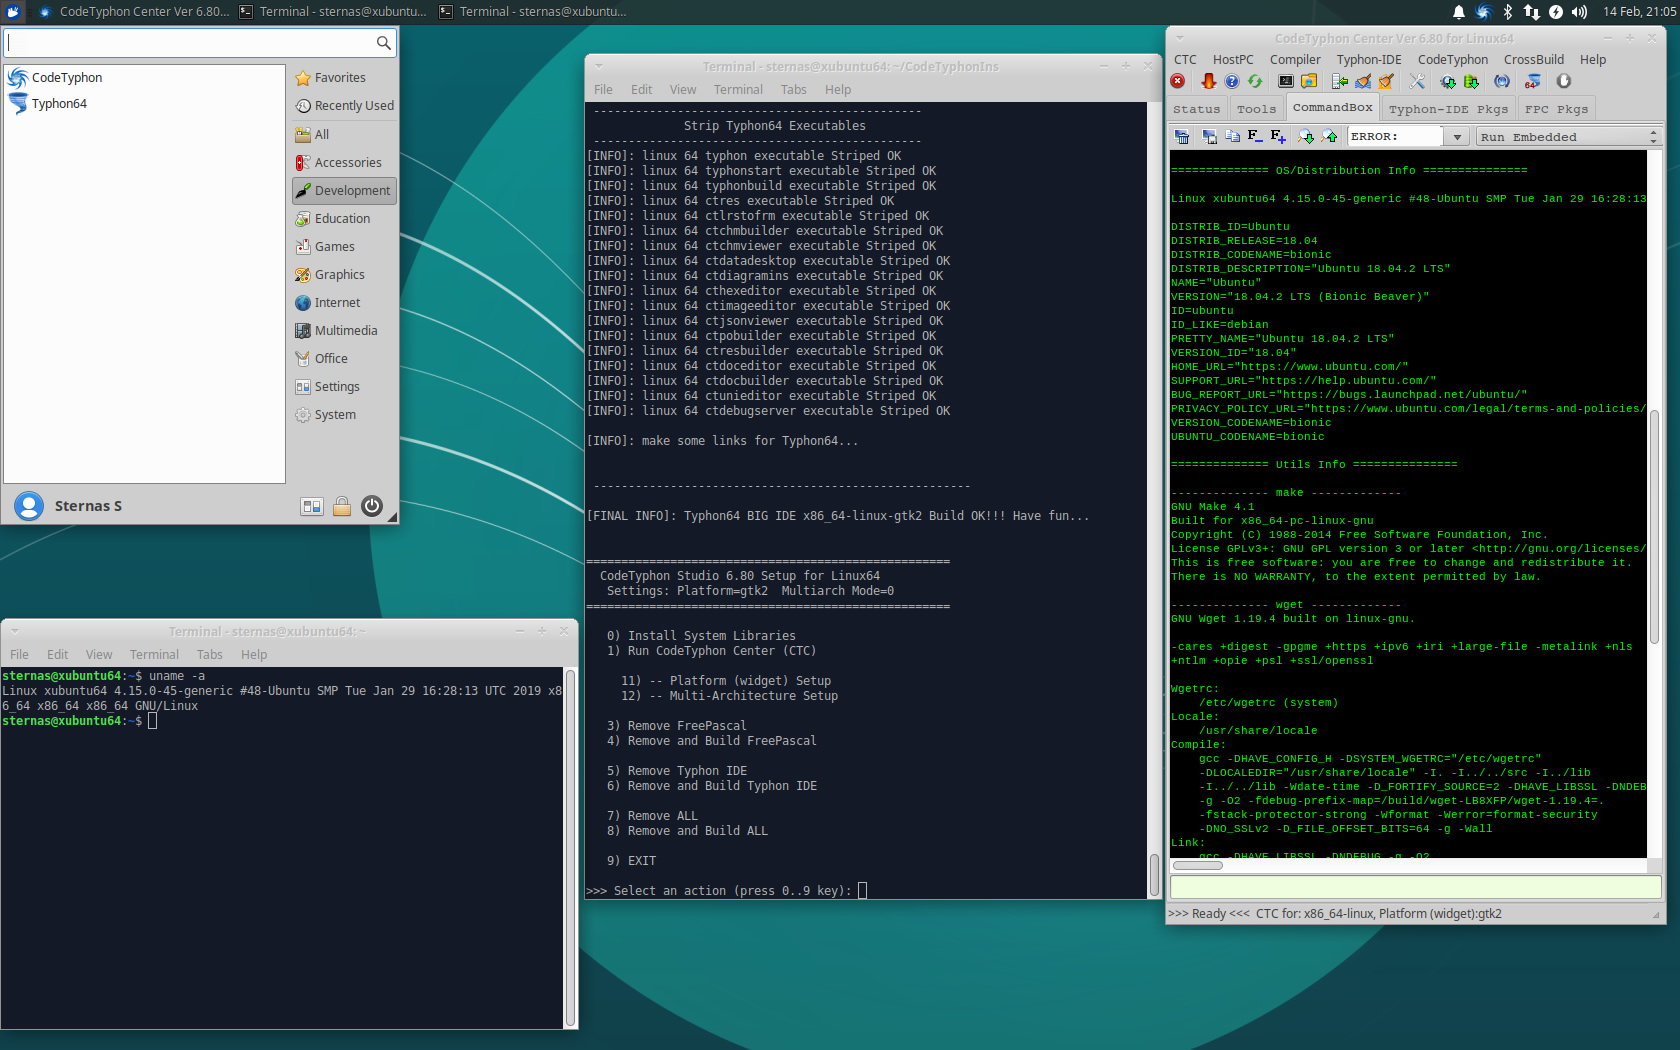The width and height of the screenshot is (1680, 1050).
Task: Open the Run Embedded combo box
Action: pos(1567,137)
